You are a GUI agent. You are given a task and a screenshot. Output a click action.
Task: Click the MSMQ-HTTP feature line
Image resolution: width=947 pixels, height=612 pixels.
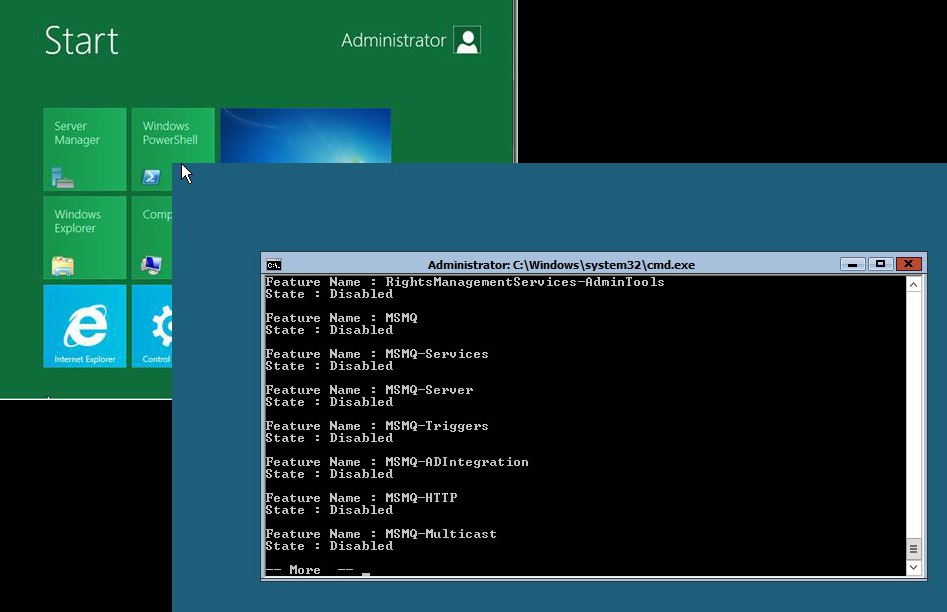[x=361, y=498]
